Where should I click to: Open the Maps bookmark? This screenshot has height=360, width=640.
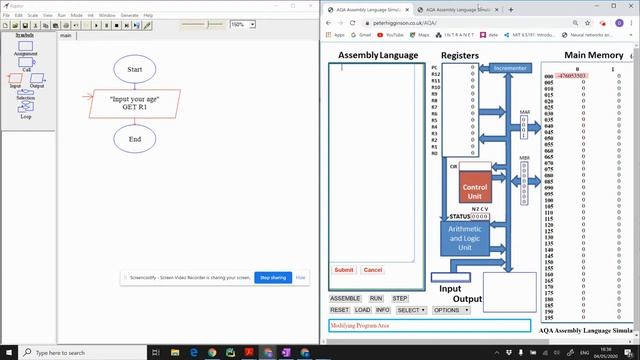coord(420,35)
